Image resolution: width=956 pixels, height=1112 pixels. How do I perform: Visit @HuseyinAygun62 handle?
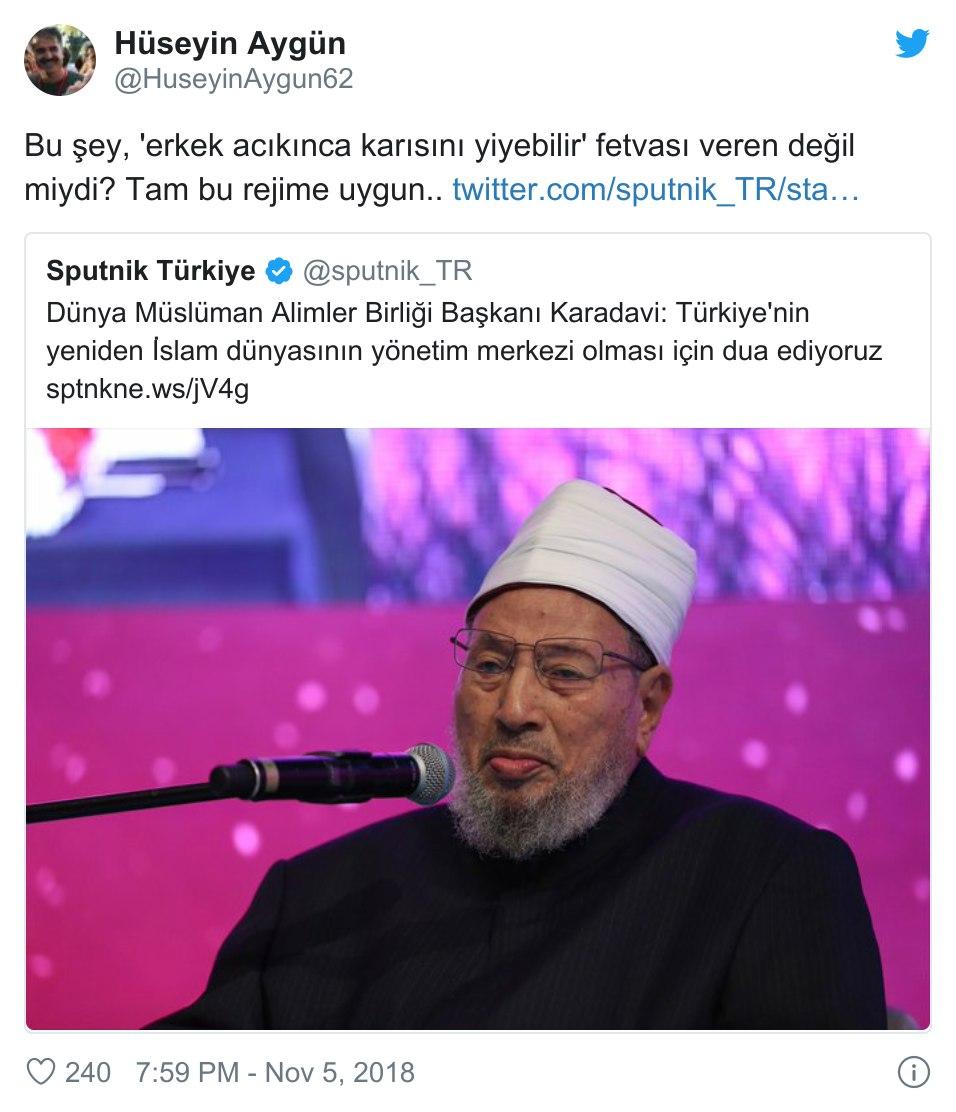point(233,79)
